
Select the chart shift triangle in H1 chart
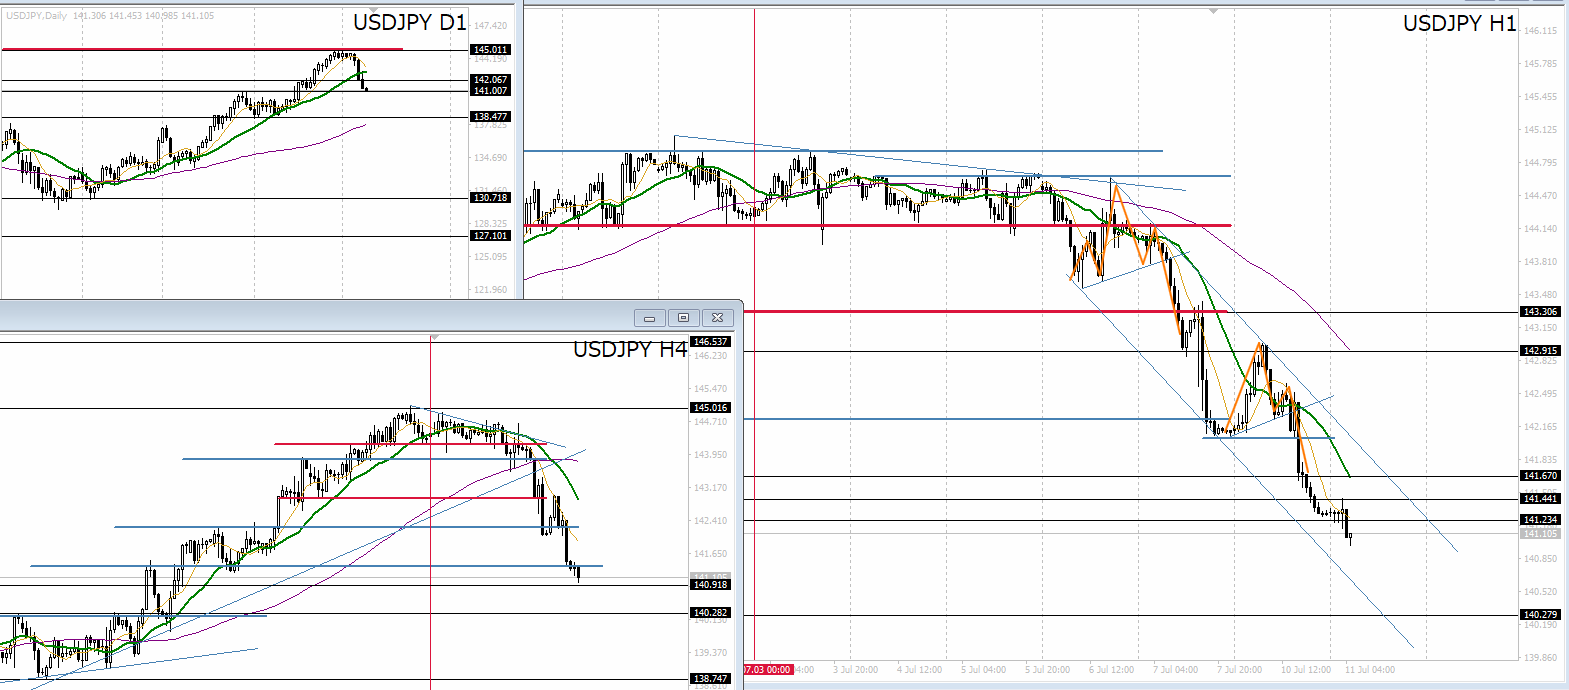click(1213, 10)
